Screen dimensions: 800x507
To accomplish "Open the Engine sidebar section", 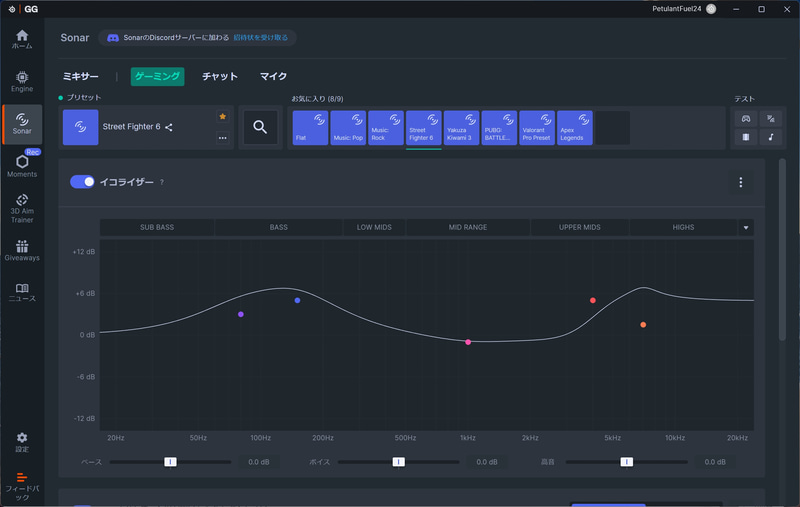I will [22, 82].
